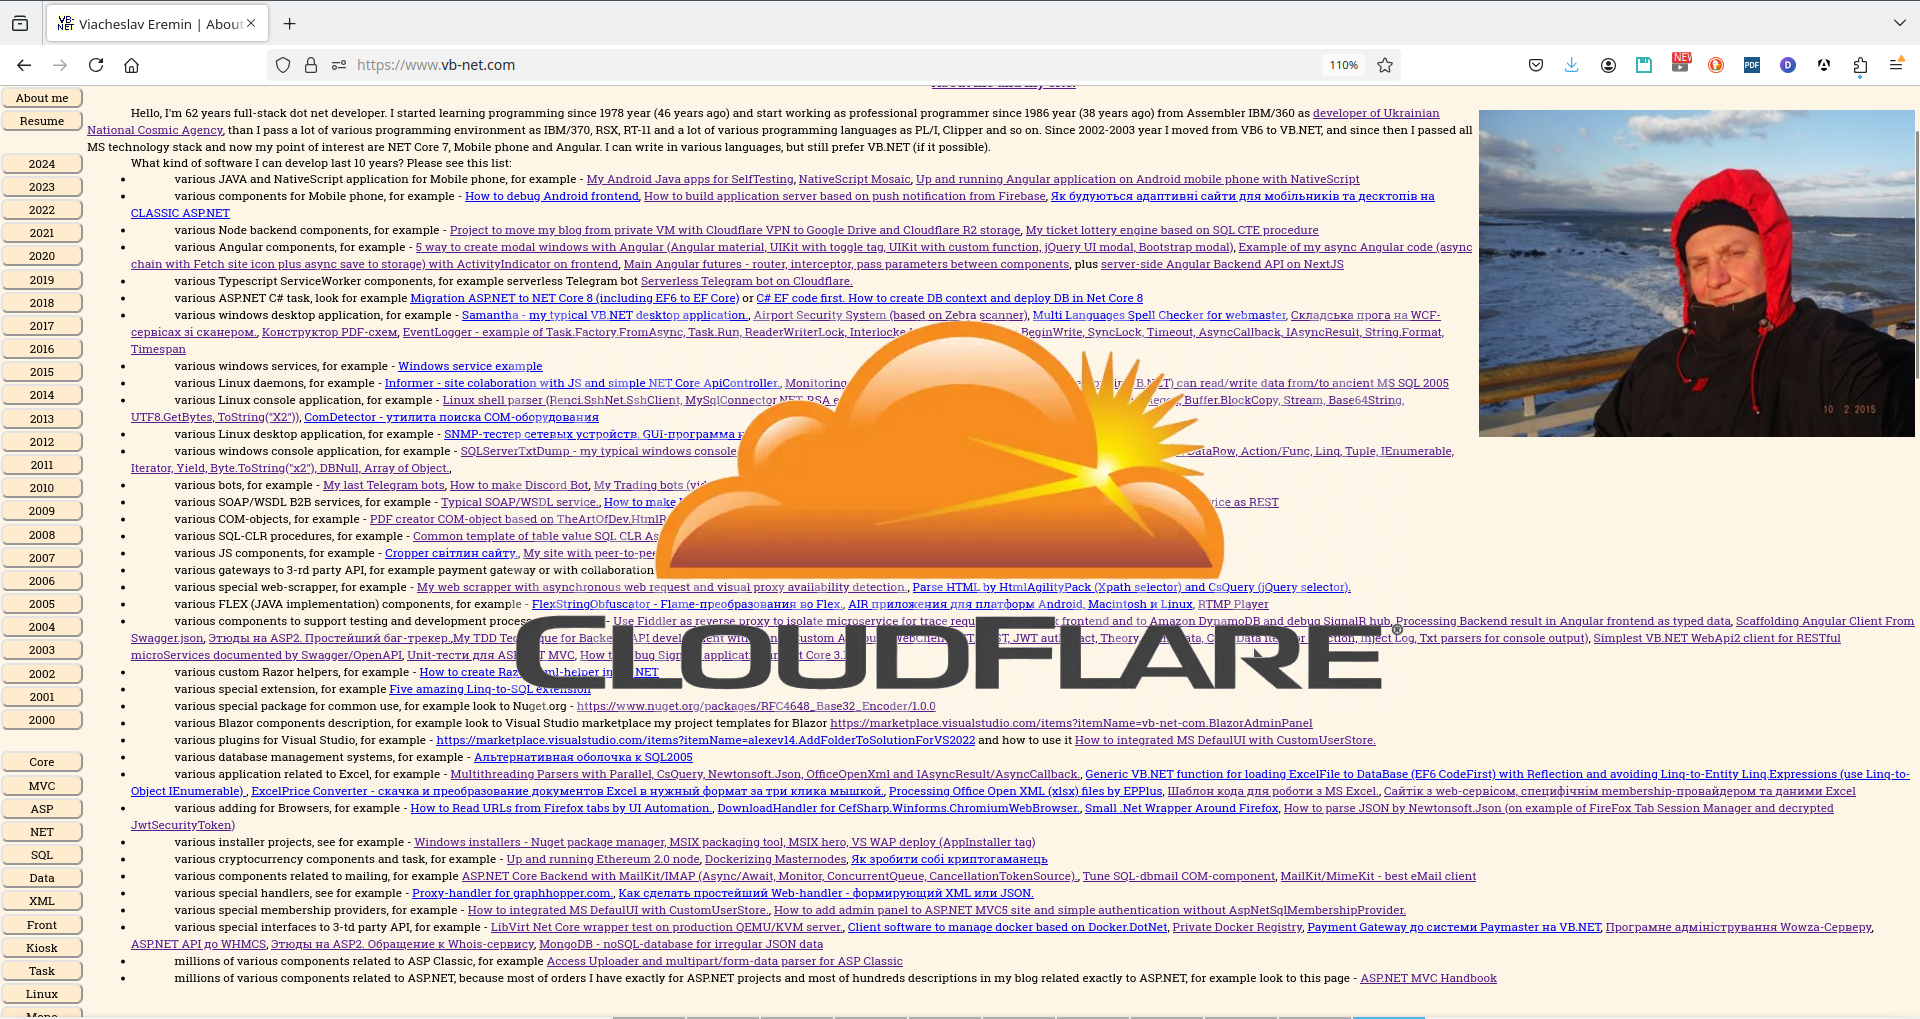1920x1019 pixels.
Task: Open the 'Private Docker Registry' link
Action: click(1237, 927)
